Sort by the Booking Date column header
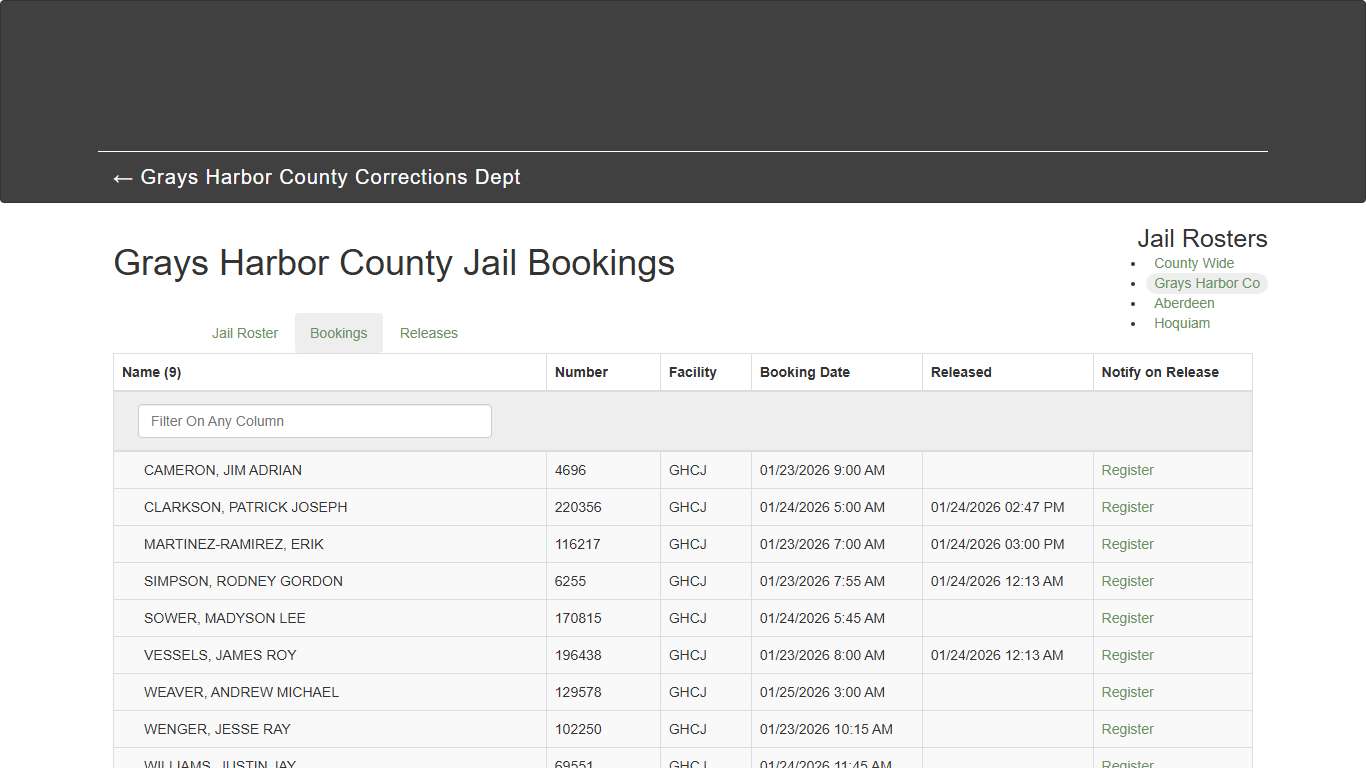This screenshot has height=768, width=1366. [805, 371]
